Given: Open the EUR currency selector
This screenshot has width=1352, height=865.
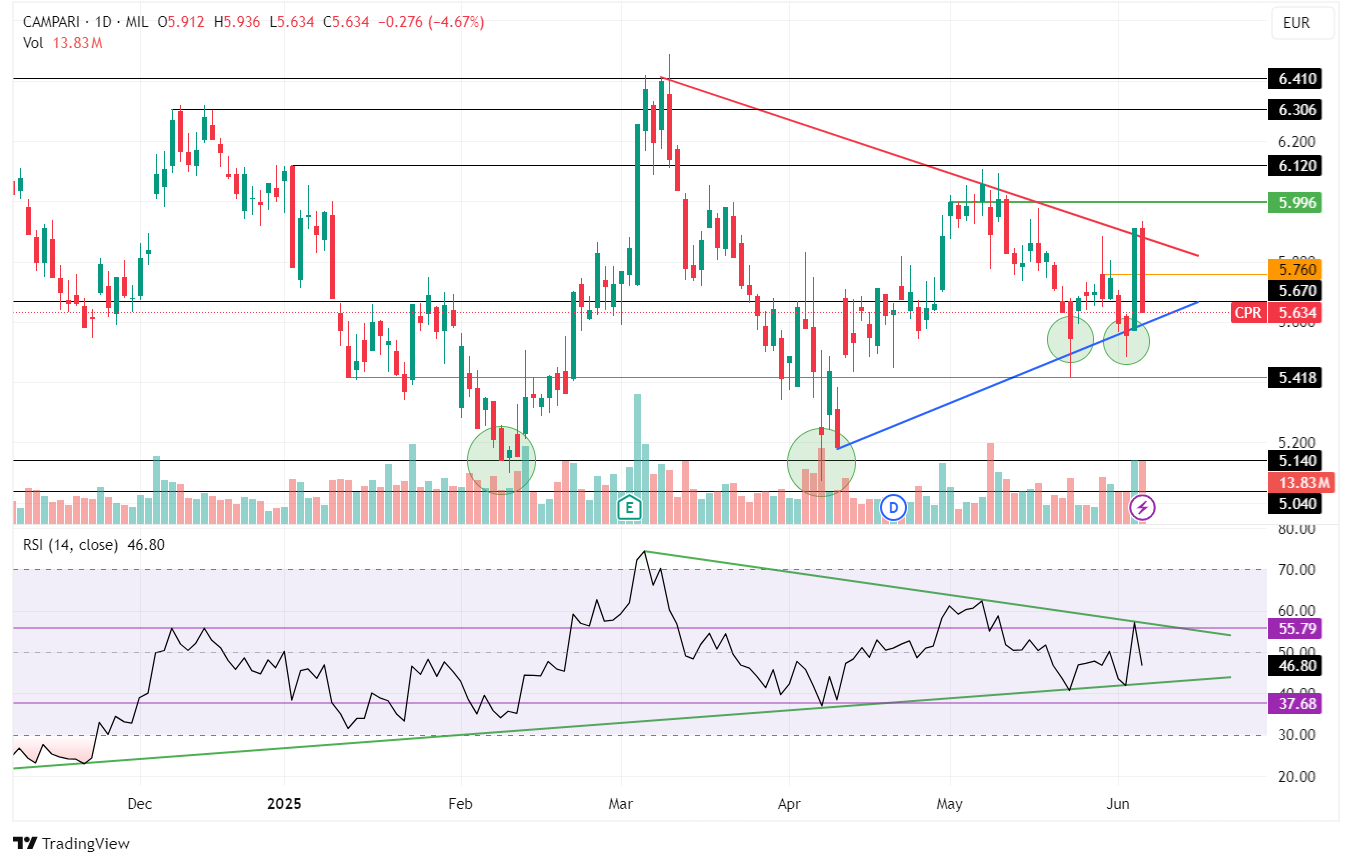Looking at the screenshot, I should coord(1303,23).
